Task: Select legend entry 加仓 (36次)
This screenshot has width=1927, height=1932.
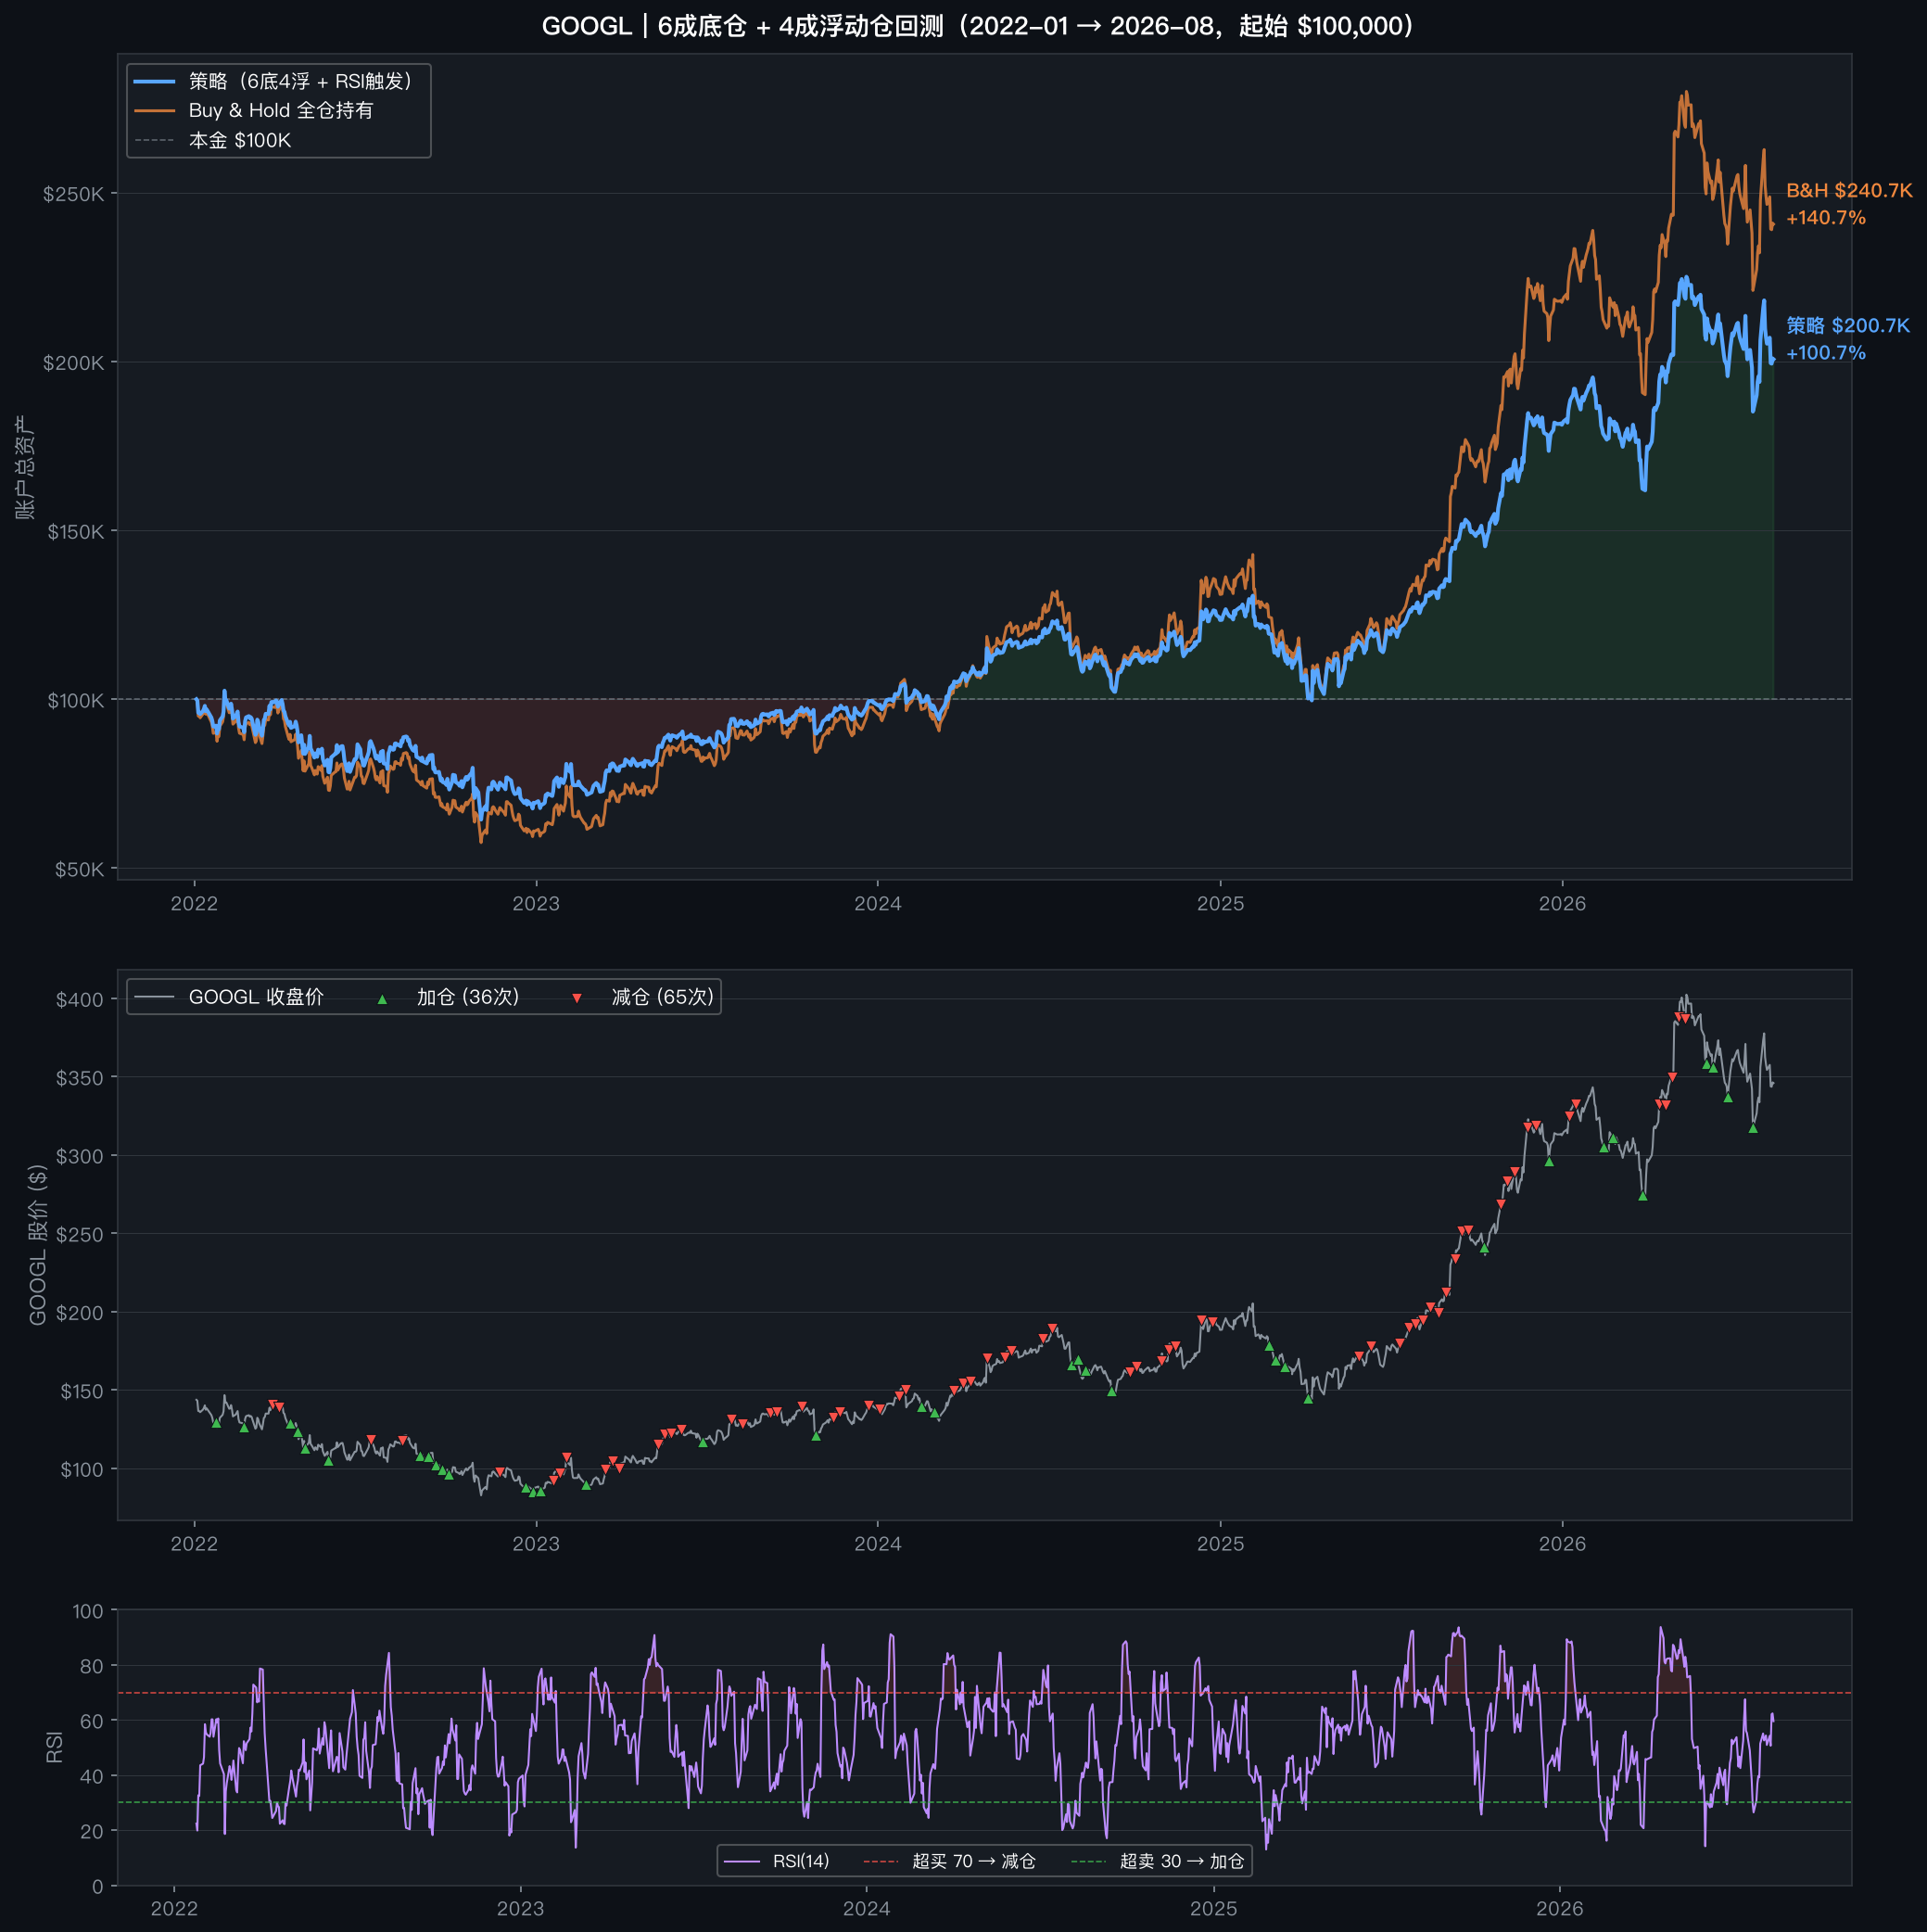Action: (x=468, y=997)
